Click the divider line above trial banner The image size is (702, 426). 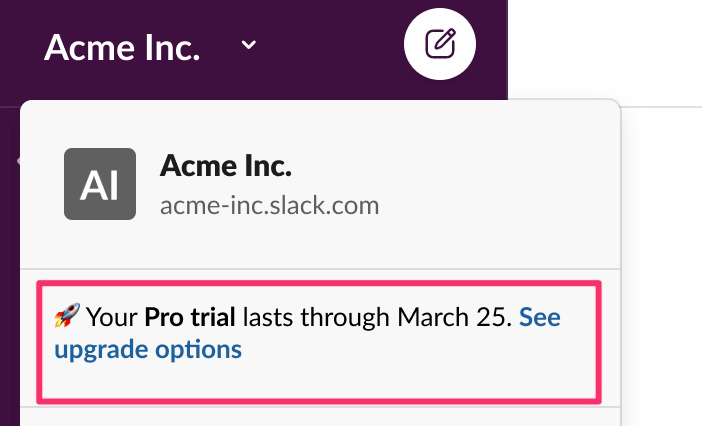click(x=320, y=269)
